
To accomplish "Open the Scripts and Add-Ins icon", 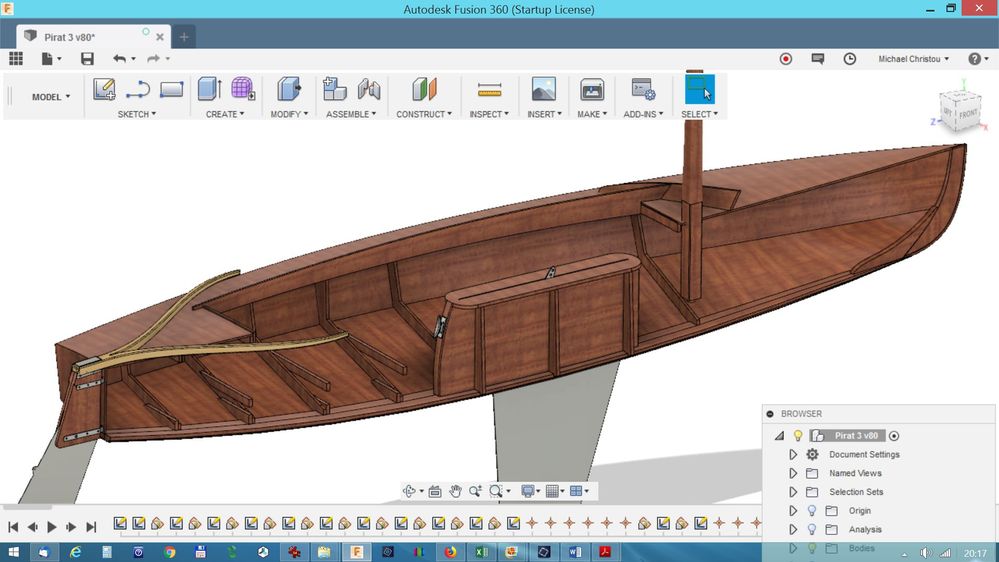I will pyautogui.click(x=643, y=89).
